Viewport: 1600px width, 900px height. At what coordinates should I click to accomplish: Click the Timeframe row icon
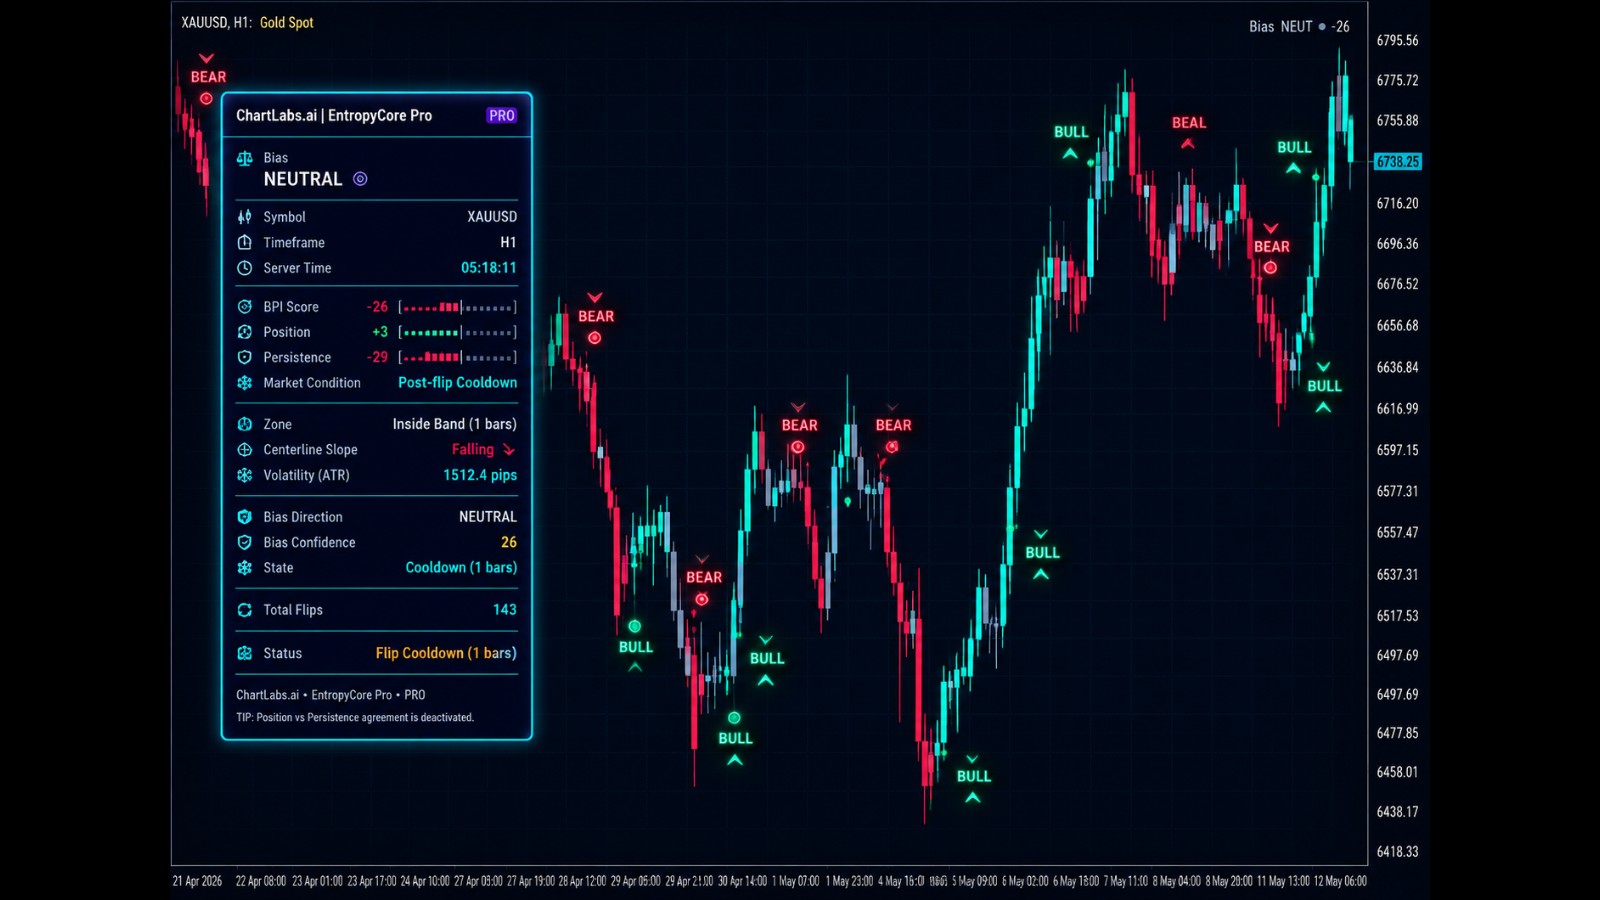click(x=245, y=242)
